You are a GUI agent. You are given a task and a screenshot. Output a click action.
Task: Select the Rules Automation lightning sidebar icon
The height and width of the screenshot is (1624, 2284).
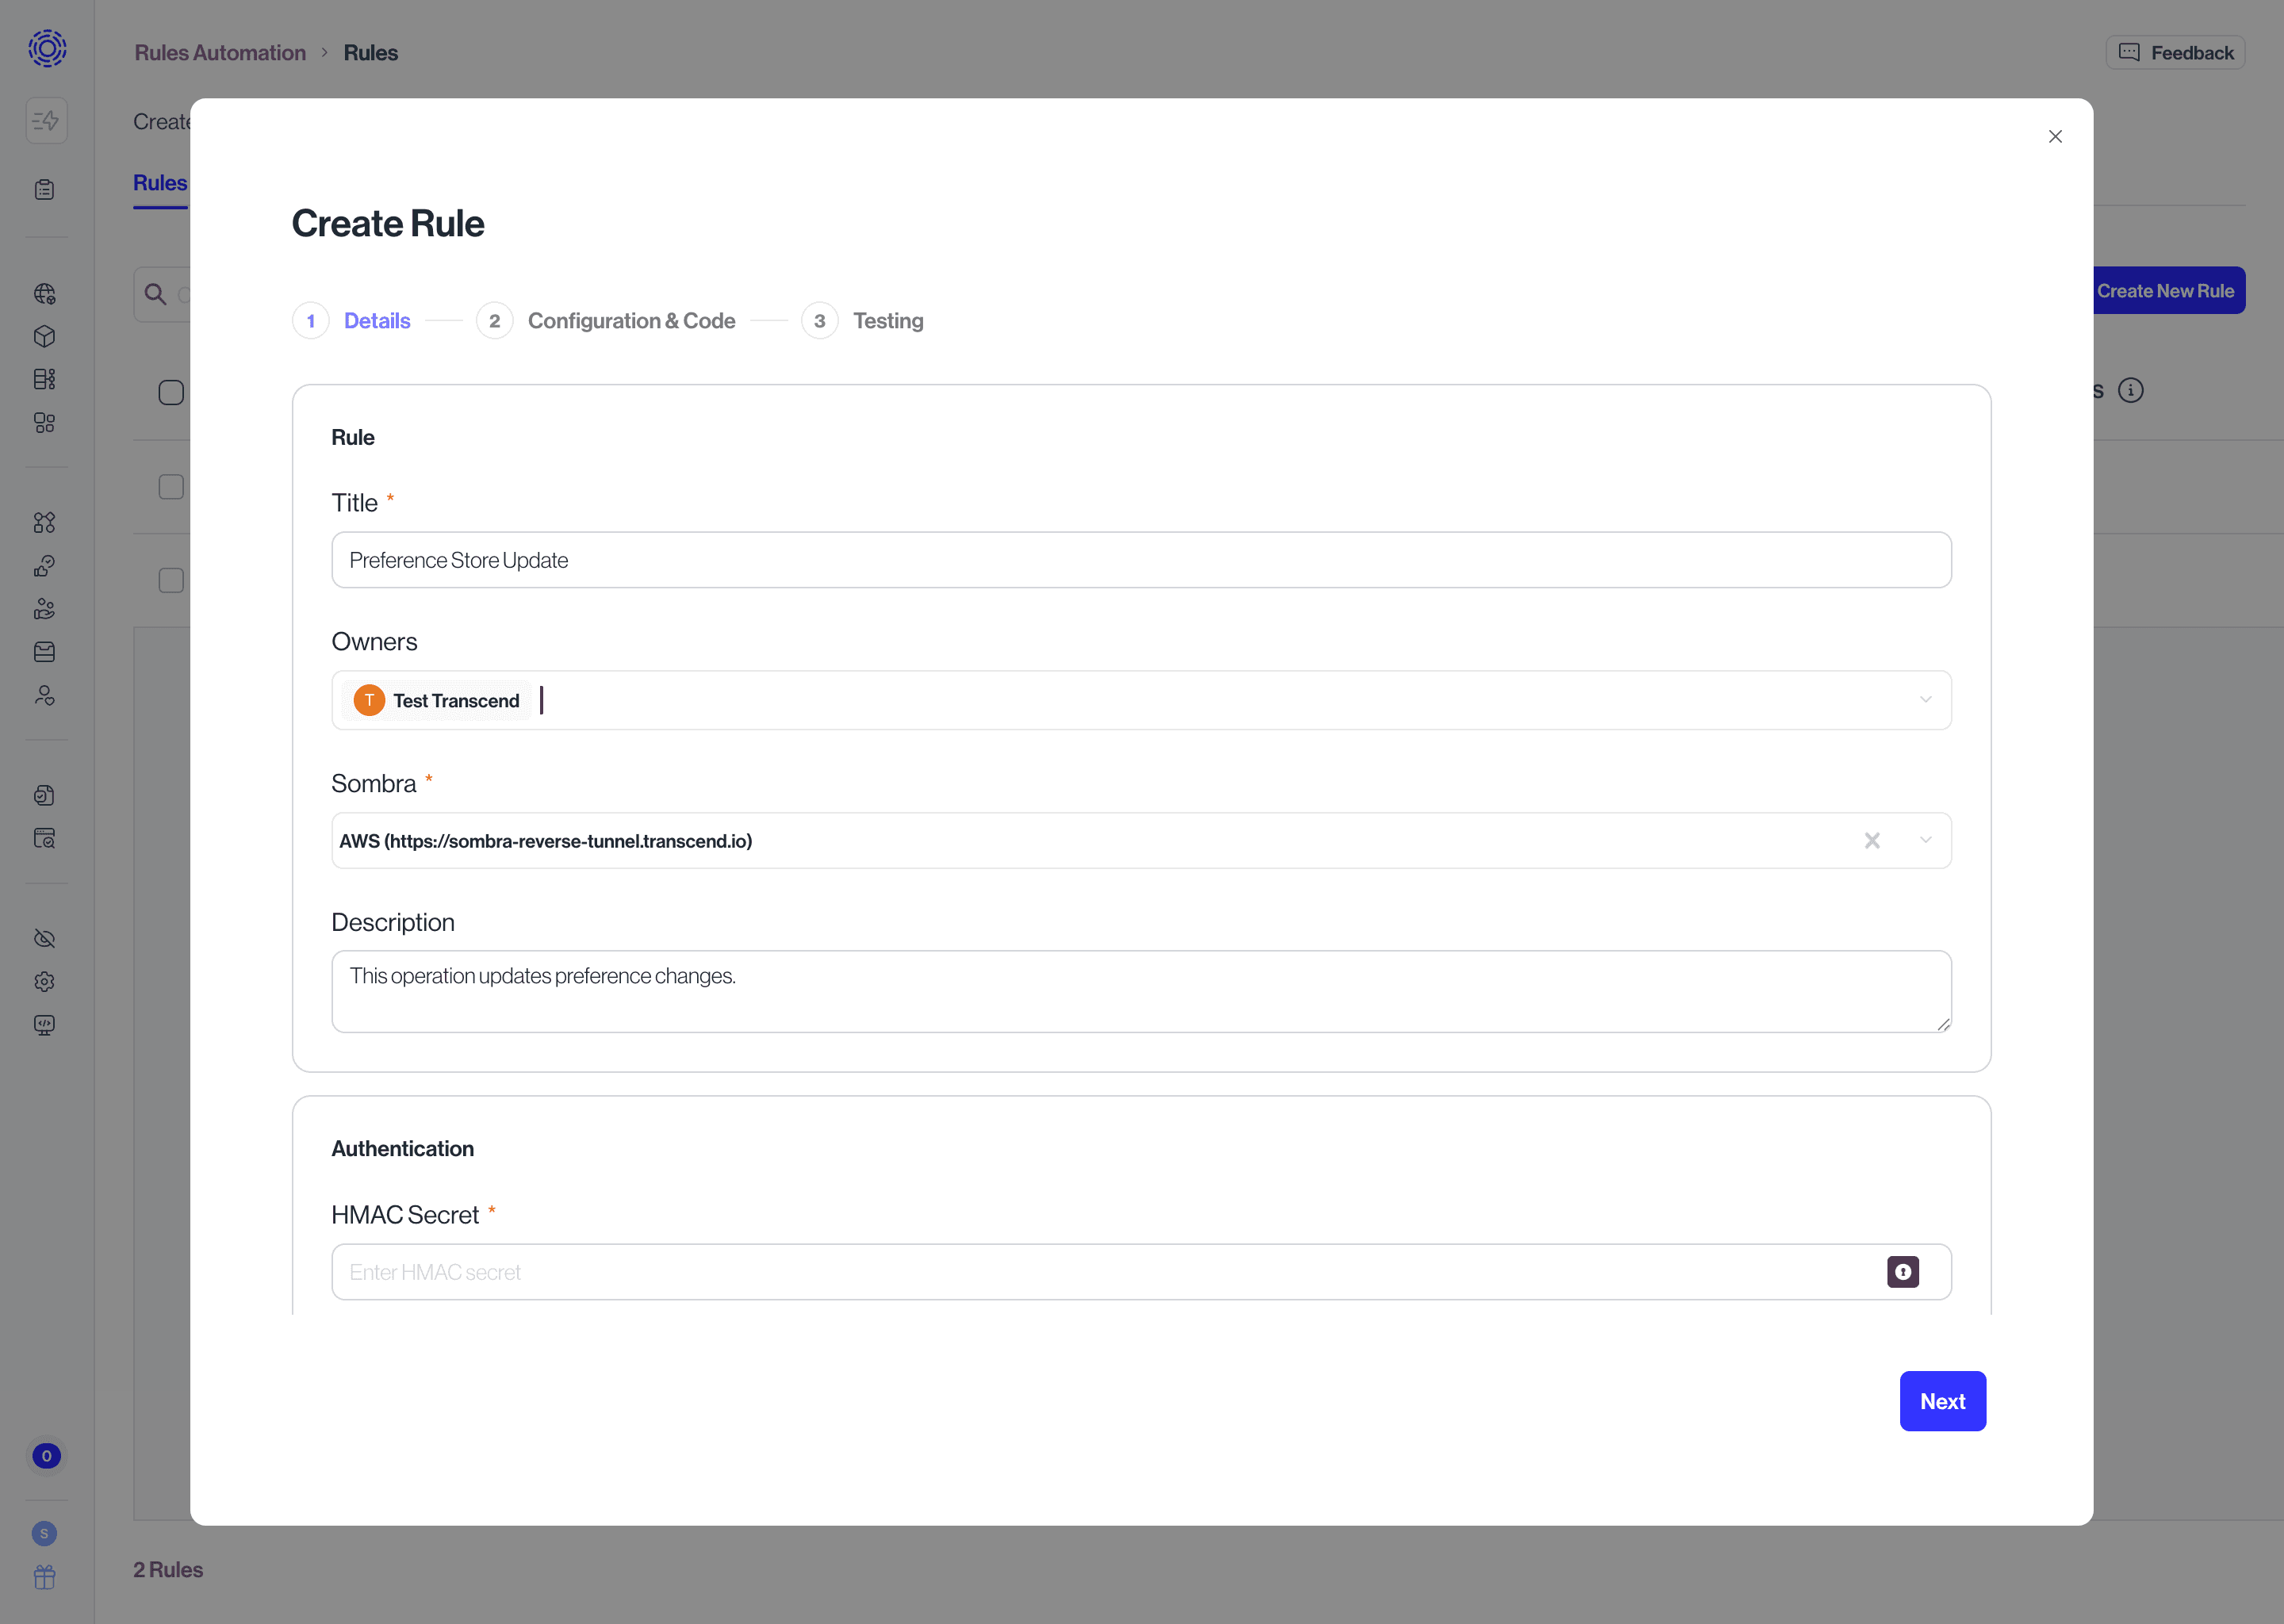(x=46, y=121)
